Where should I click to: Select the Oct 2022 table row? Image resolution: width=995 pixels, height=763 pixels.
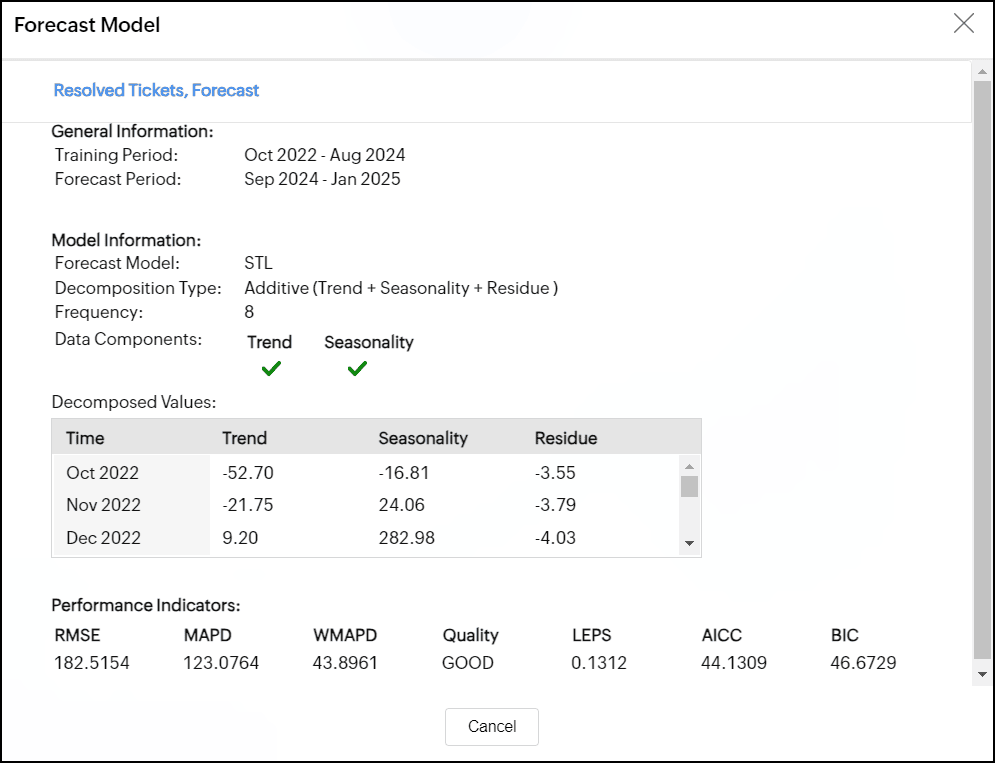103,472
